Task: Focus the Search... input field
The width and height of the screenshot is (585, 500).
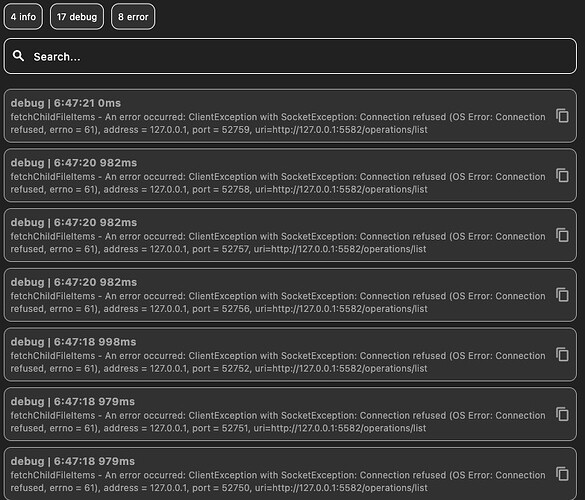Action: (290, 56)
